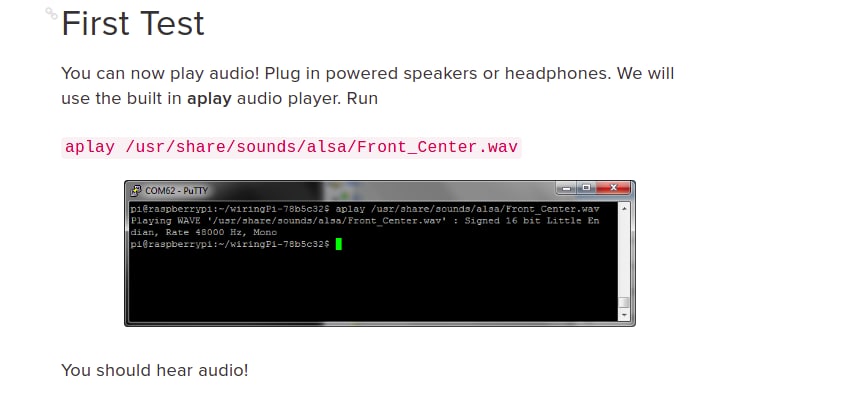
Task: Click the COM62 - PuTTY title text
Action: 176,191
